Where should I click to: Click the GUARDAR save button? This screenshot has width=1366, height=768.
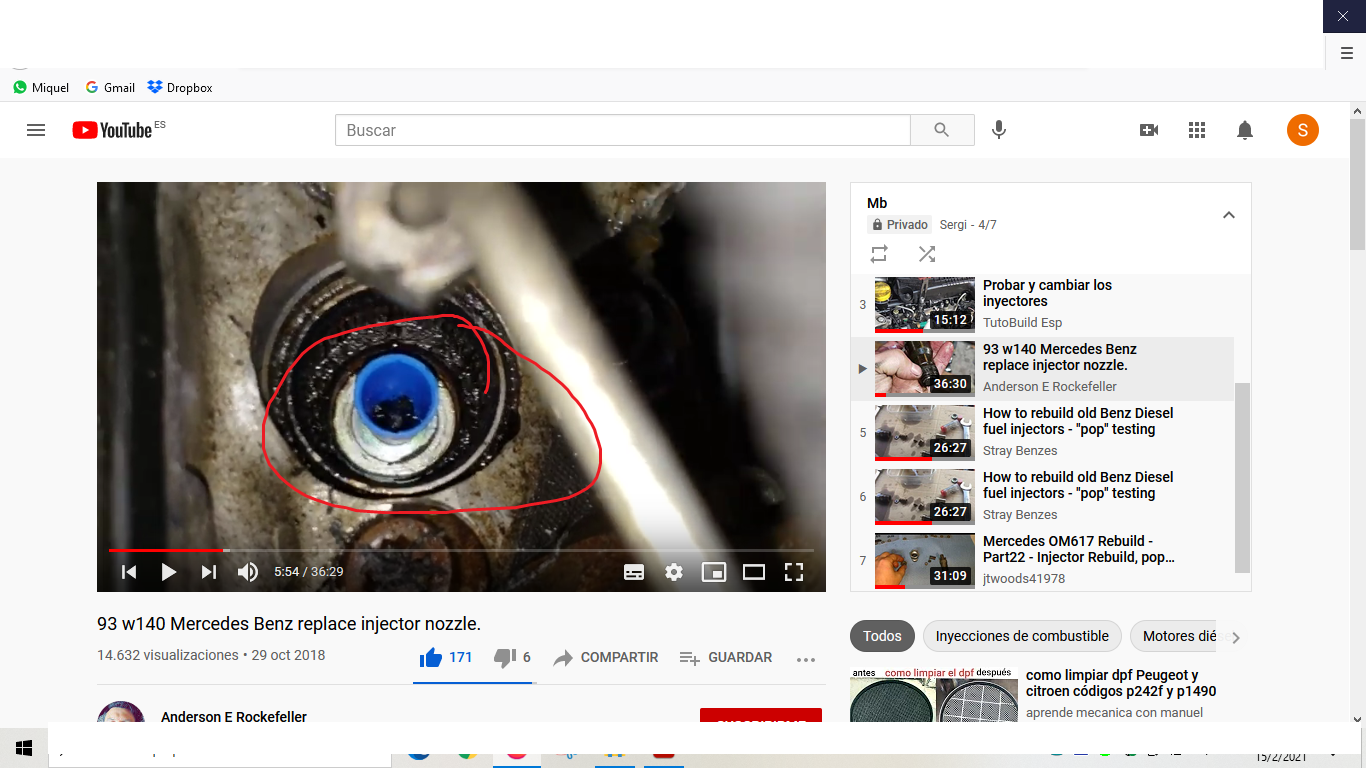pos(726,658)
